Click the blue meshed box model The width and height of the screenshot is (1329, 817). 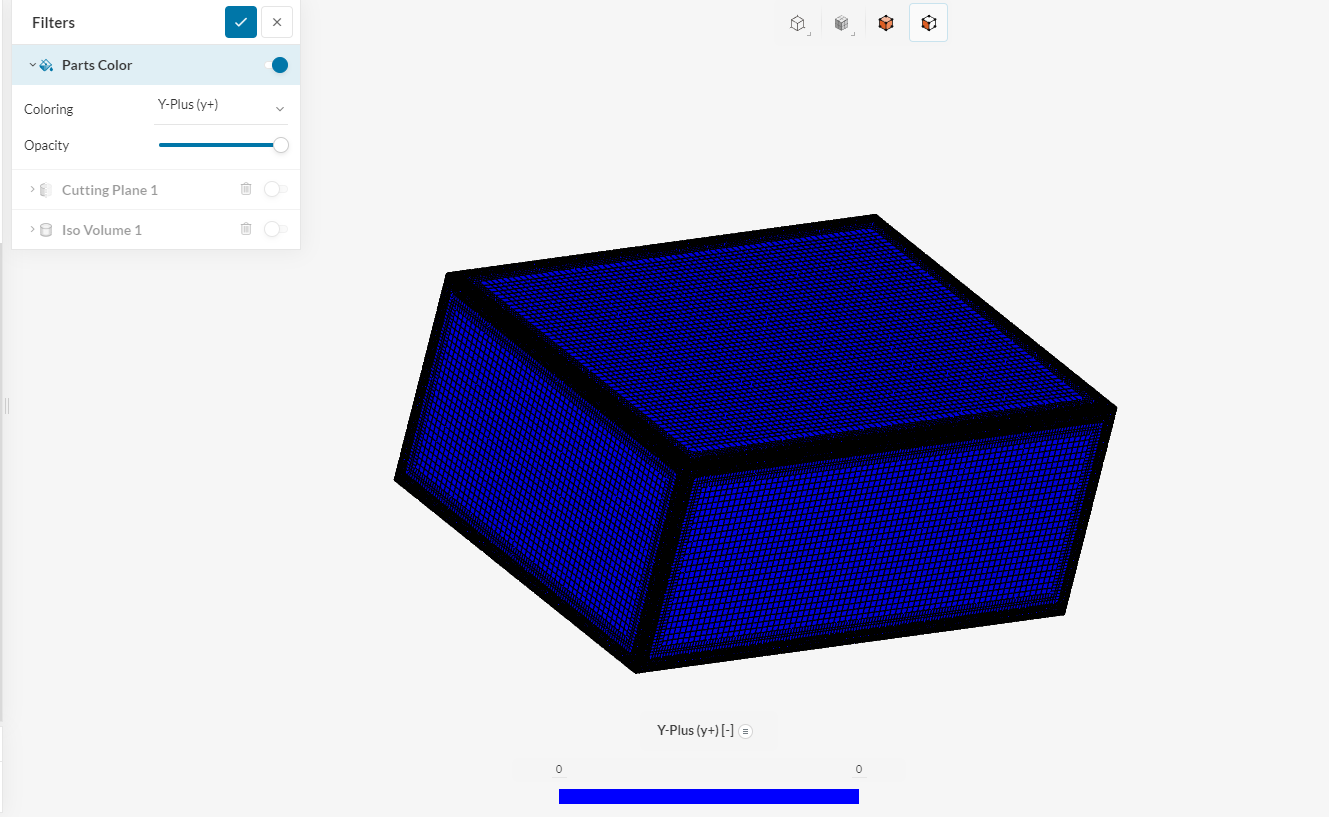[x=755, y=444]
